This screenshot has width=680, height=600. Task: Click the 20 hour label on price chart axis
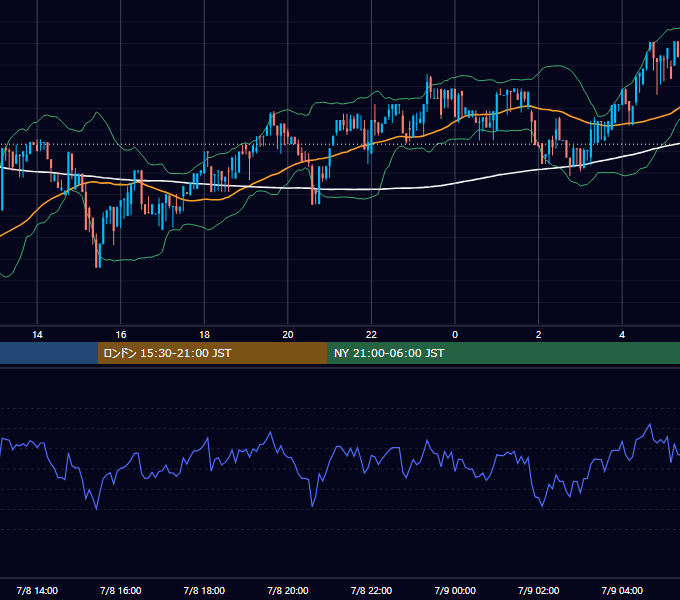(x=288, y=335)
